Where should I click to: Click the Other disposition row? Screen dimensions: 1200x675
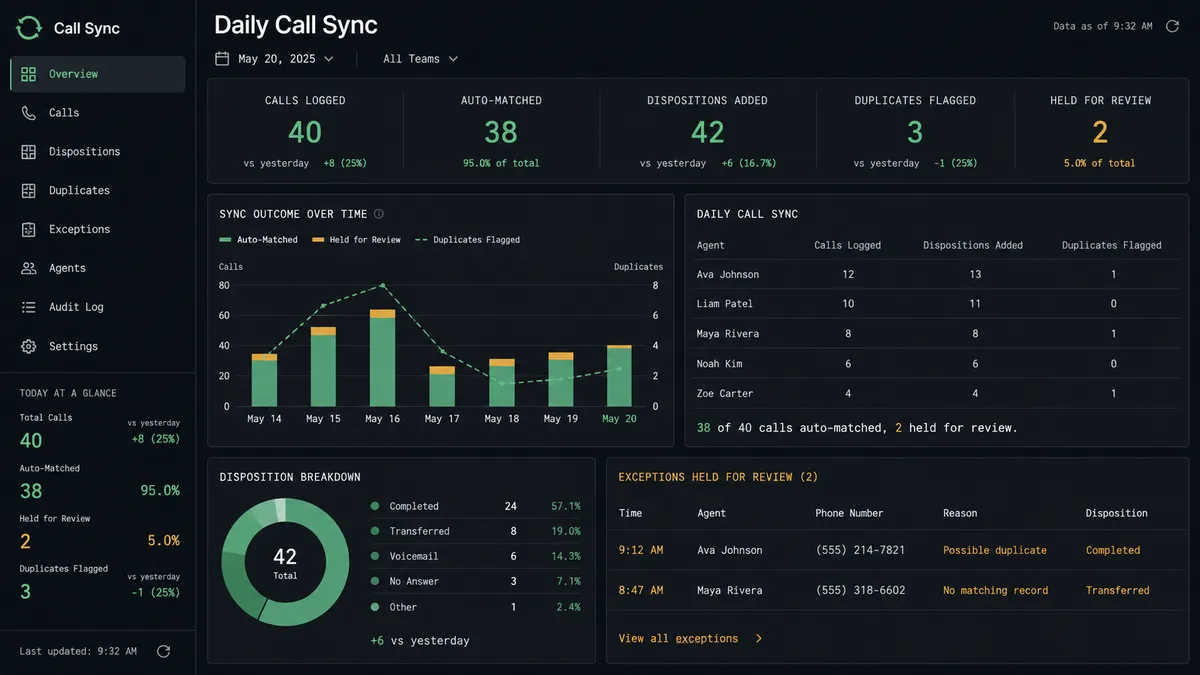pyautogui.click(x=475, y=607)
